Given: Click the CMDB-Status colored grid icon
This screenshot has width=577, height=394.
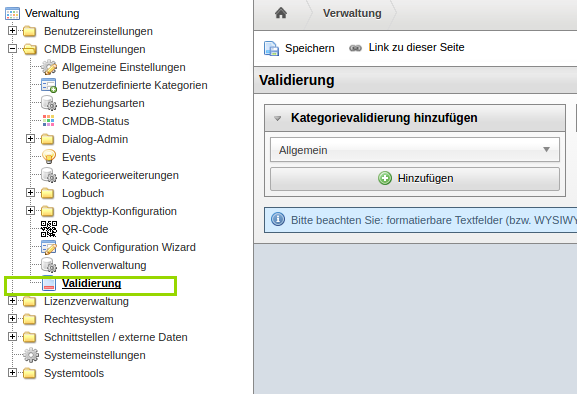Looking at the screenshot, I should tap(49, 121).
